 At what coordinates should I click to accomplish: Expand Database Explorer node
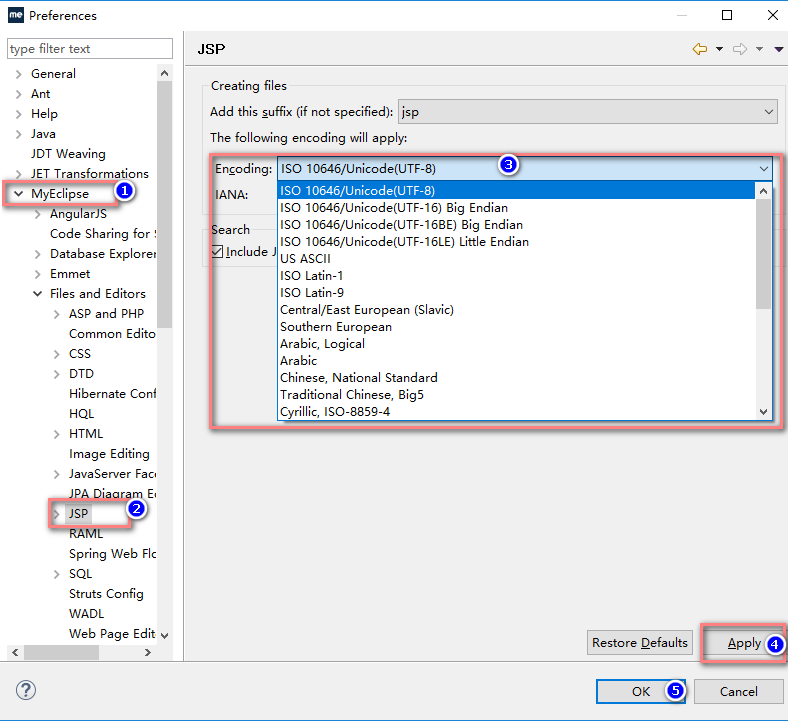click(x=38, y=254)
